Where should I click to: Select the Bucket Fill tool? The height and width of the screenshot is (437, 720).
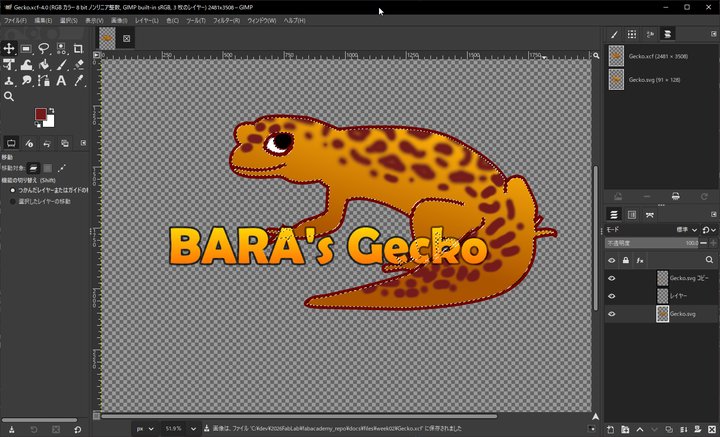[x=44, y=65]
